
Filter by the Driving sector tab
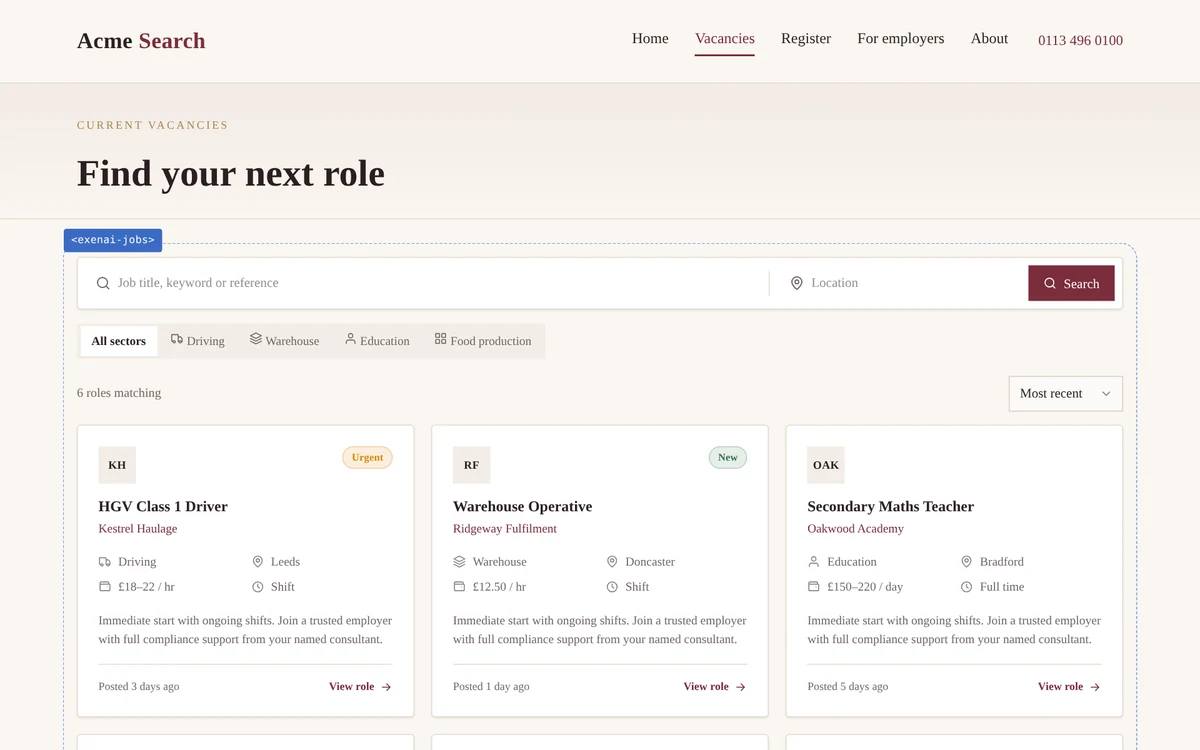198,341
